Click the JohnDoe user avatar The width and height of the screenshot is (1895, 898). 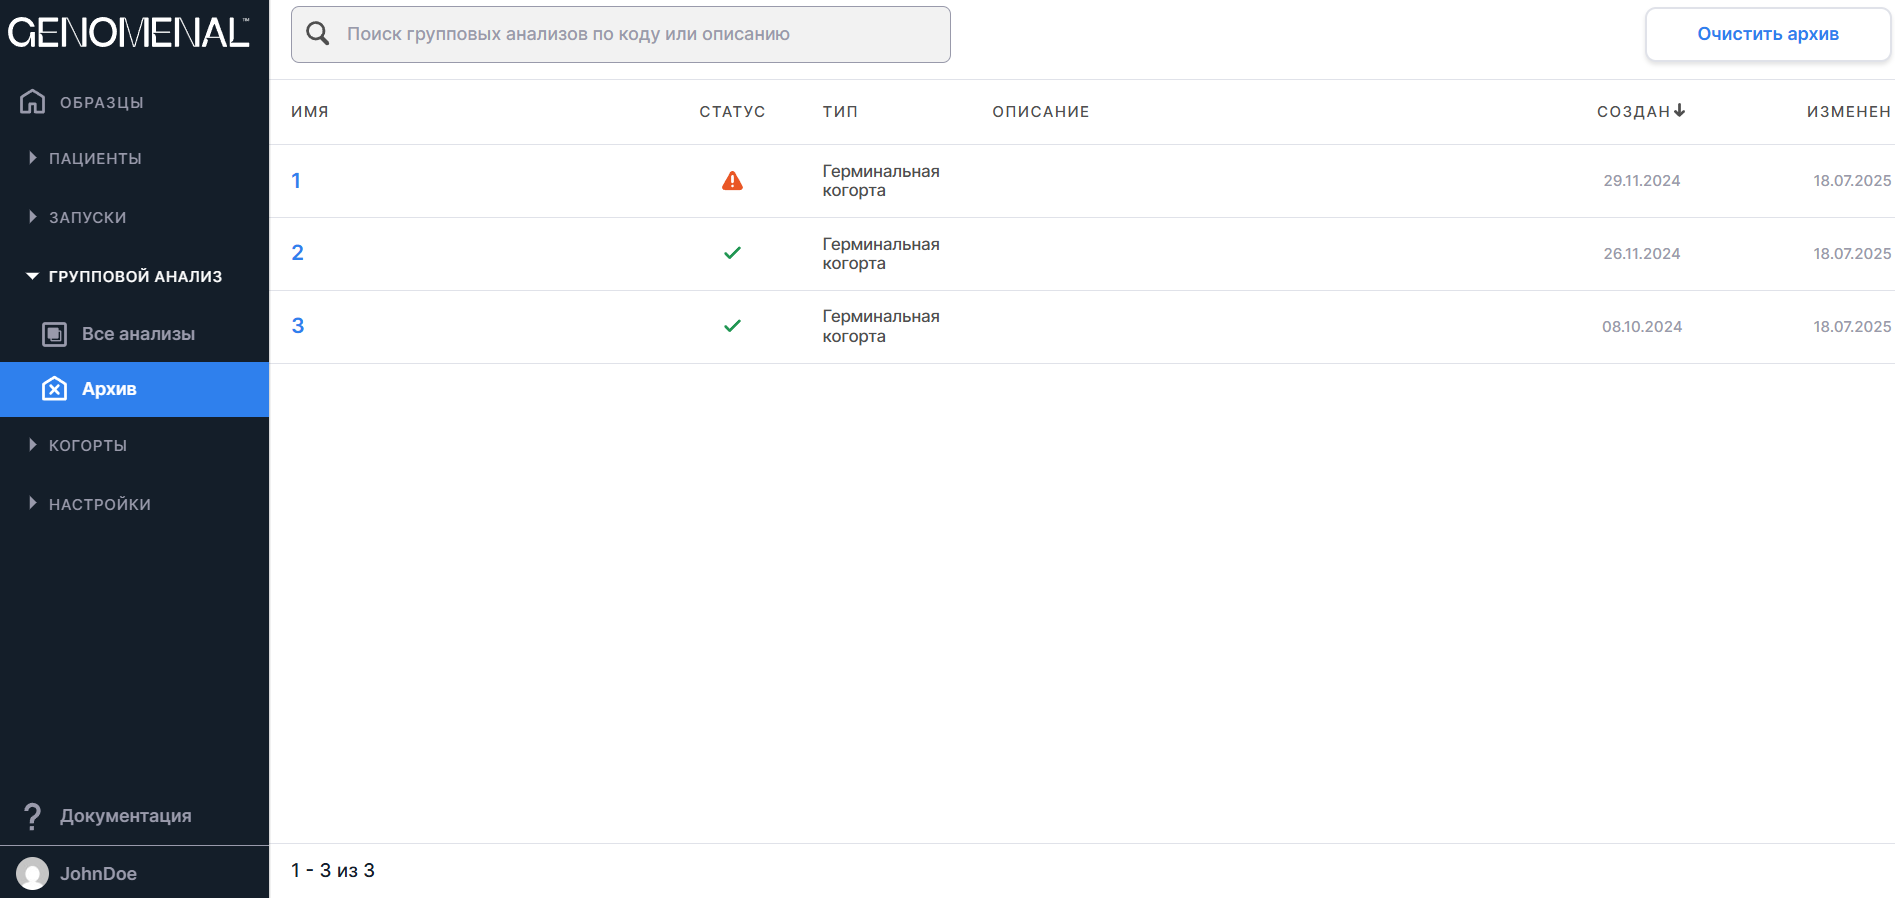[33, 873]
